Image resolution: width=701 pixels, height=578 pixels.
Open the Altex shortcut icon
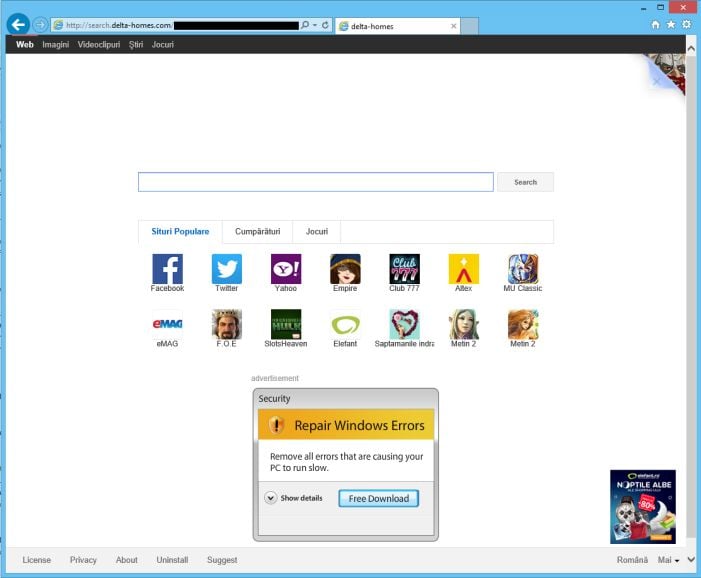click(x=464, y=269)
